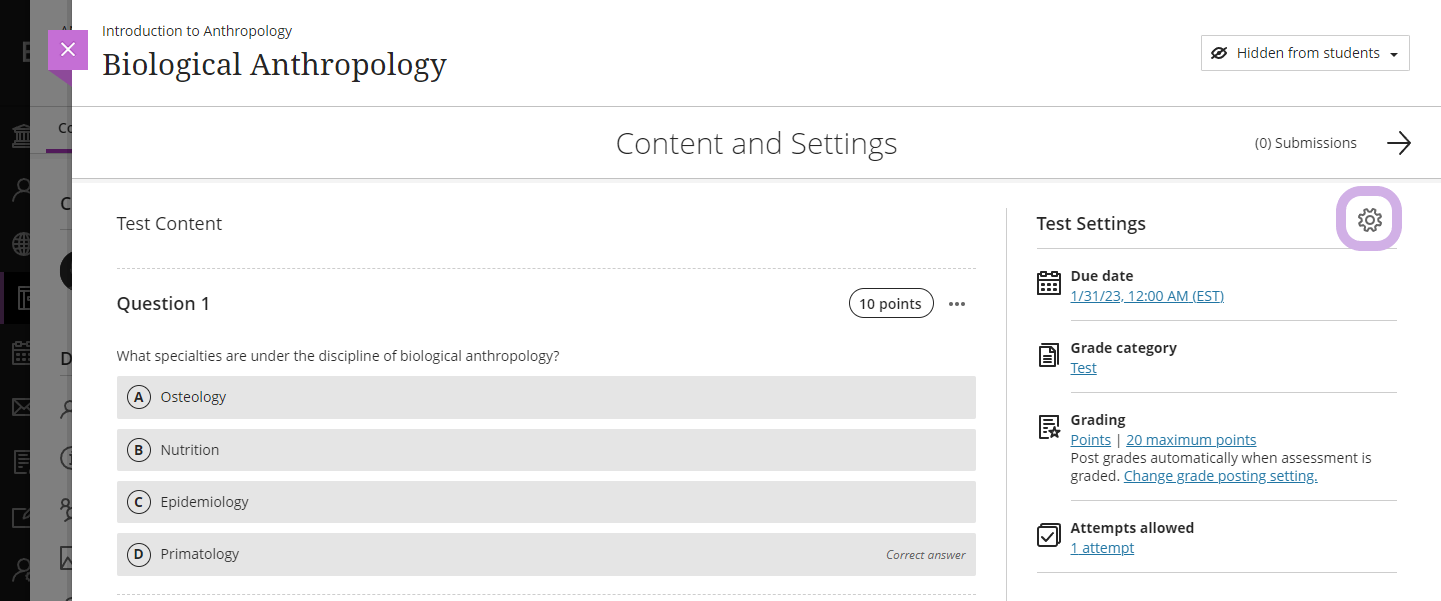Open Question 1 more options ellipsis
Screen dimensions: 1441x601
coord(957,304)
